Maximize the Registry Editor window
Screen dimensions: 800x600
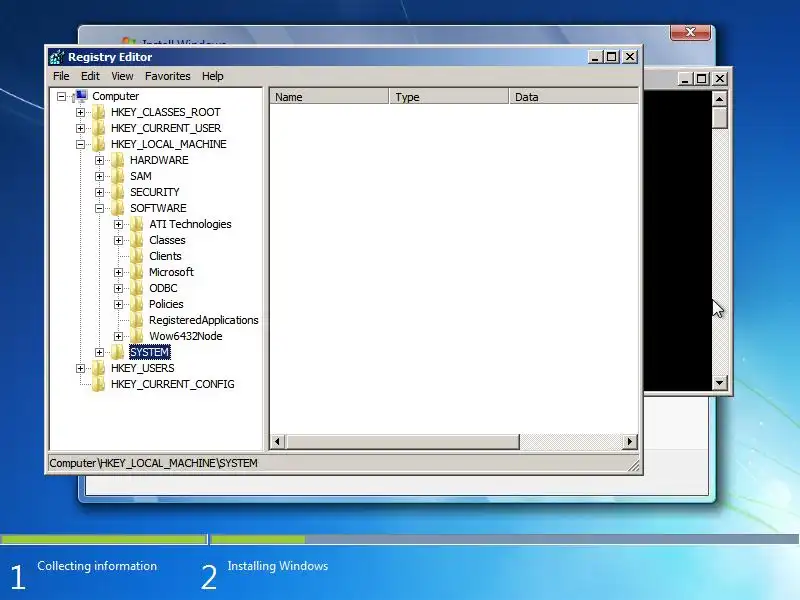(x=612, y=57)
